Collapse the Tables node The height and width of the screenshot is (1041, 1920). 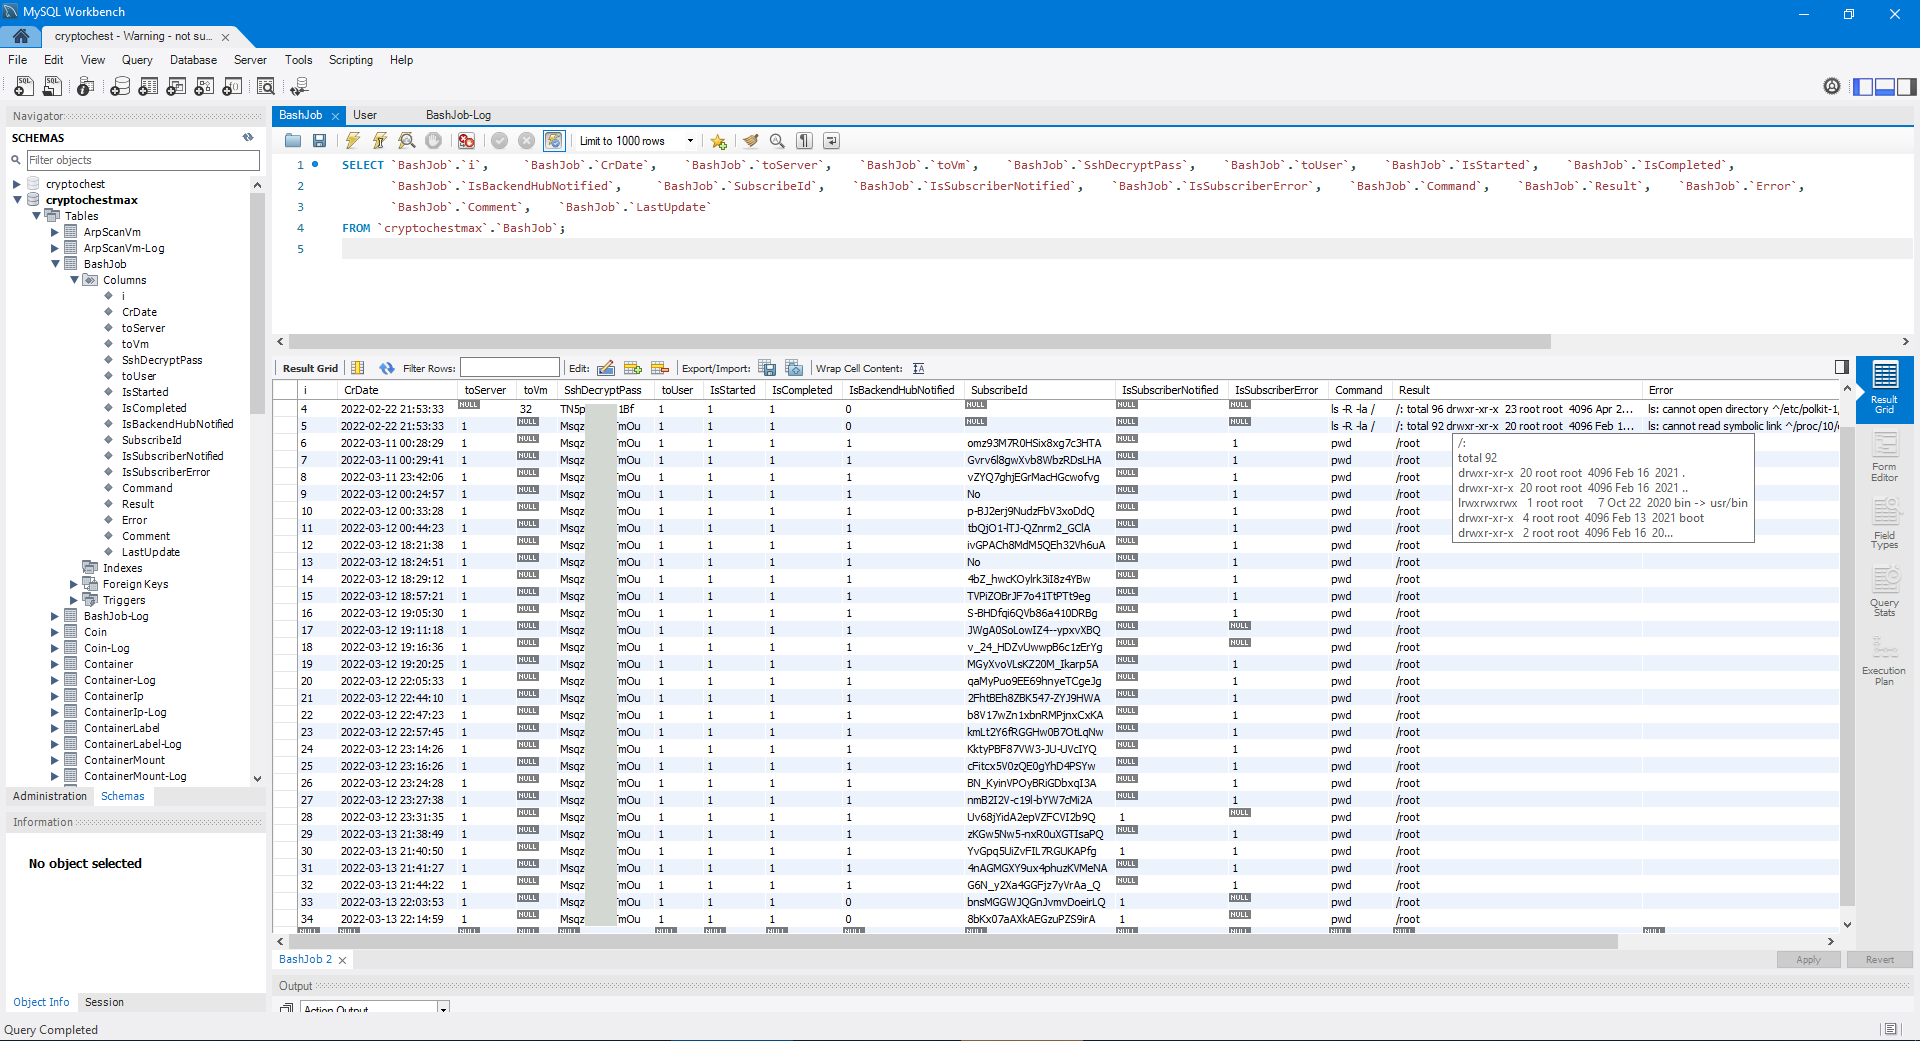[36, 216]
